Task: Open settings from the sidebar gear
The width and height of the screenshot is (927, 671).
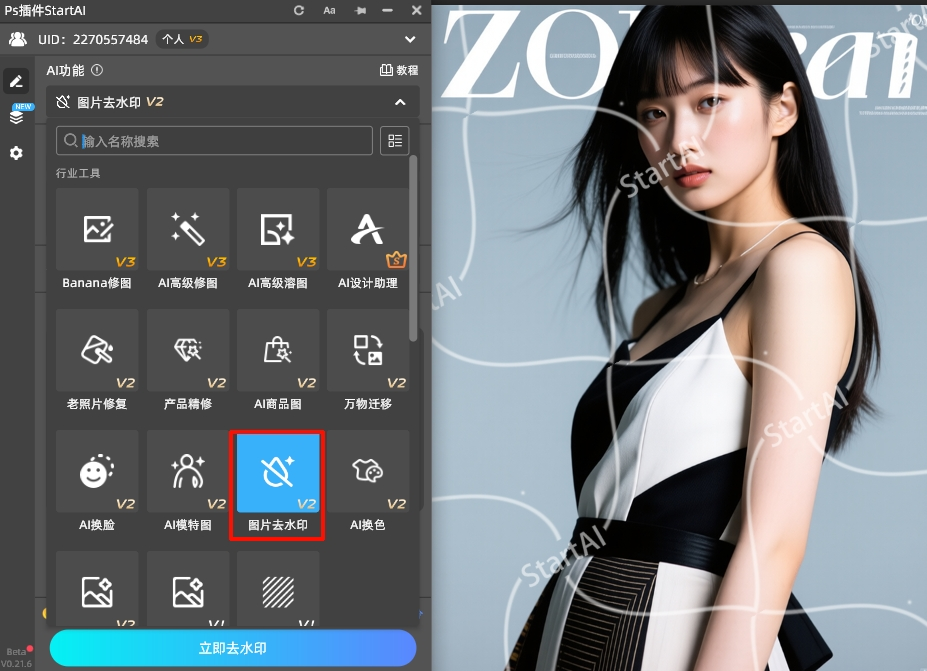Action: pos(16,153)
